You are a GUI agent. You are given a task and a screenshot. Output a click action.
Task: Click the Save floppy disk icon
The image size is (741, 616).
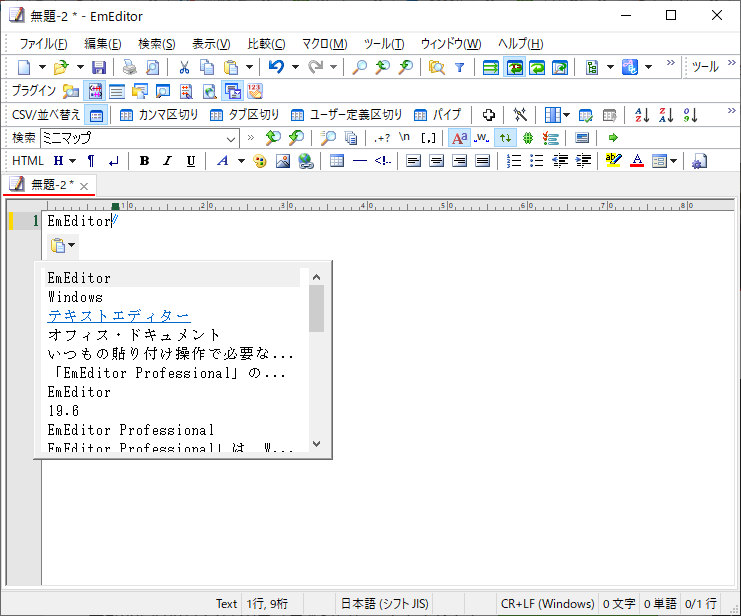click(99, 67)
